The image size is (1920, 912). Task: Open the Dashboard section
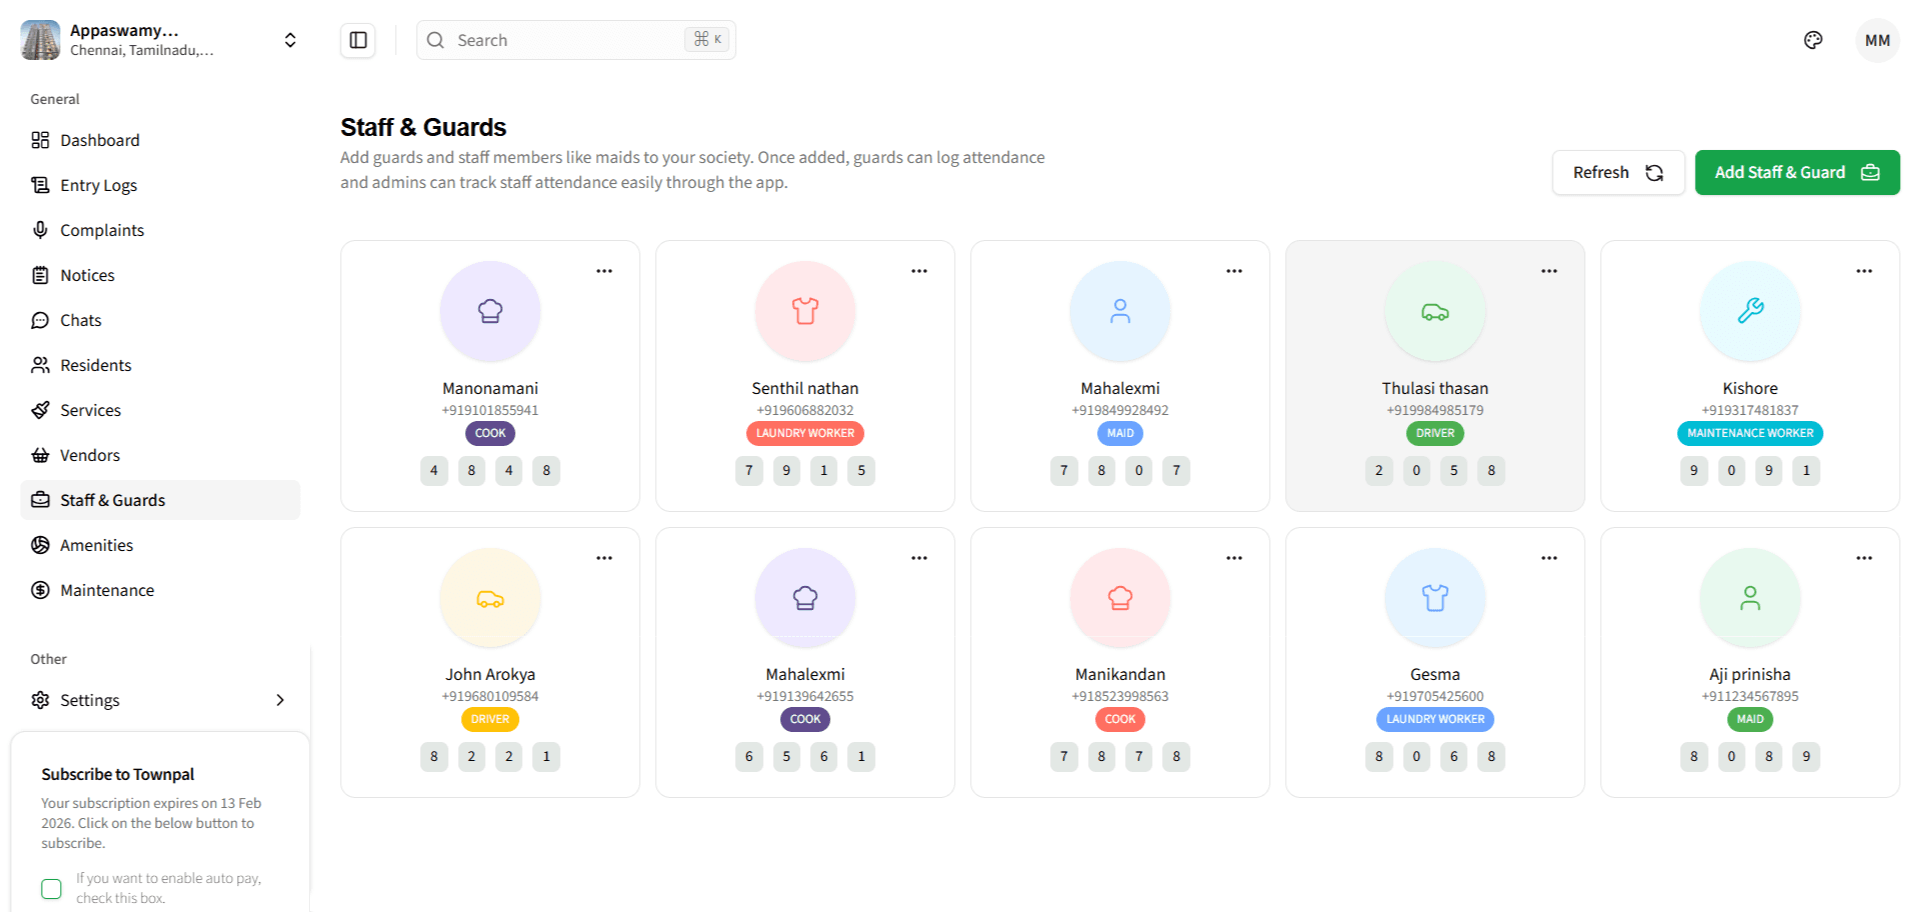click(x=99, y=140)
